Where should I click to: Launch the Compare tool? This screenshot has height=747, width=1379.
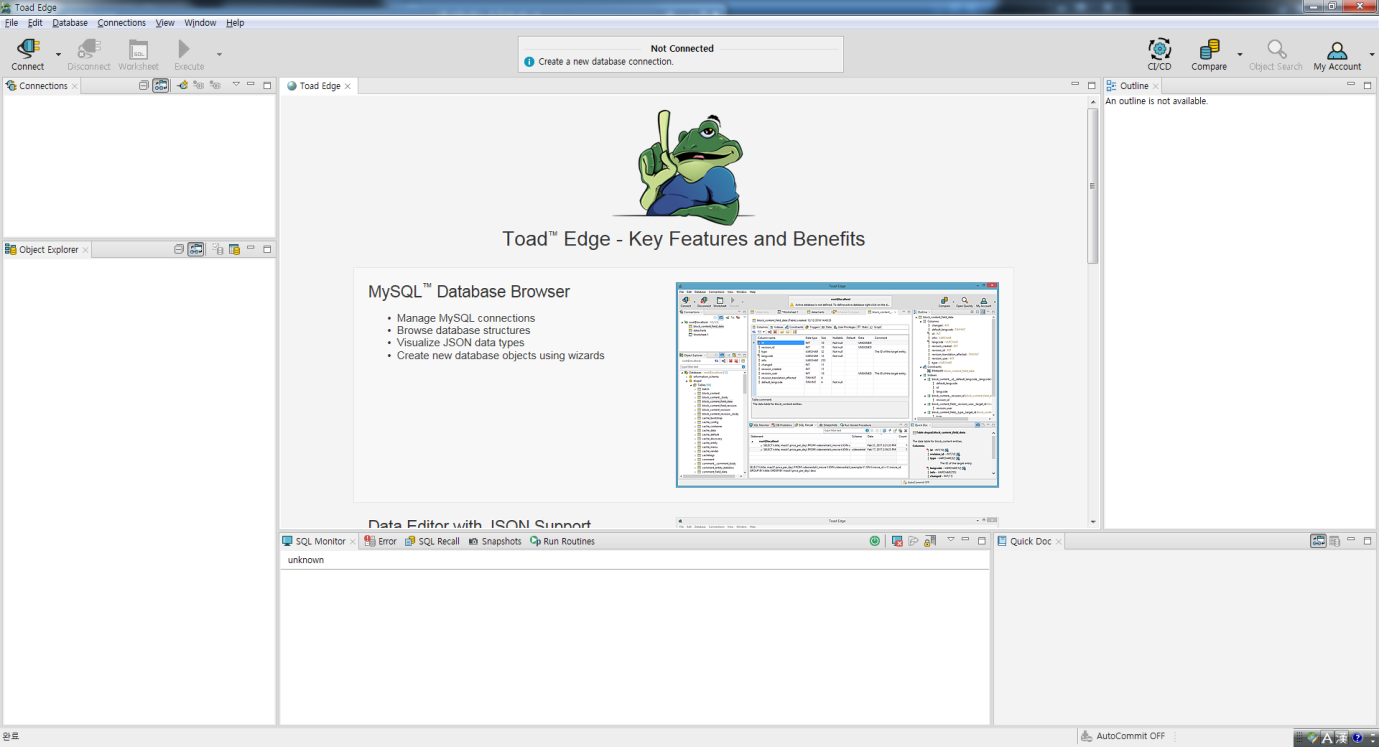pyautogui.click(x=1209, y=54)
